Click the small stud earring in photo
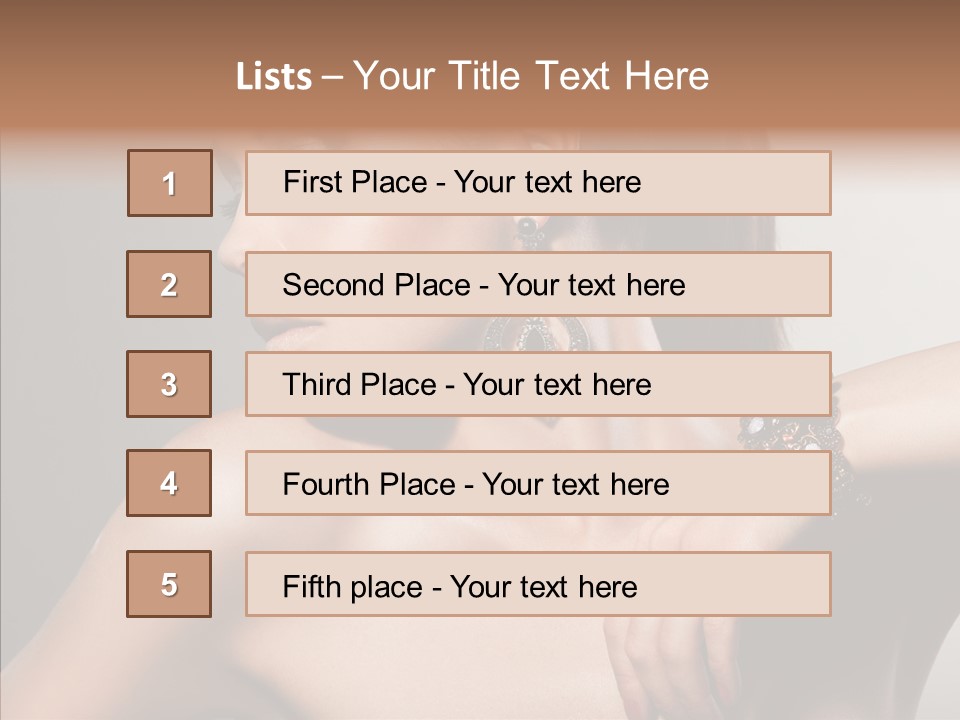The height and width of the screenshot is (720, 960). click(527, 232)
